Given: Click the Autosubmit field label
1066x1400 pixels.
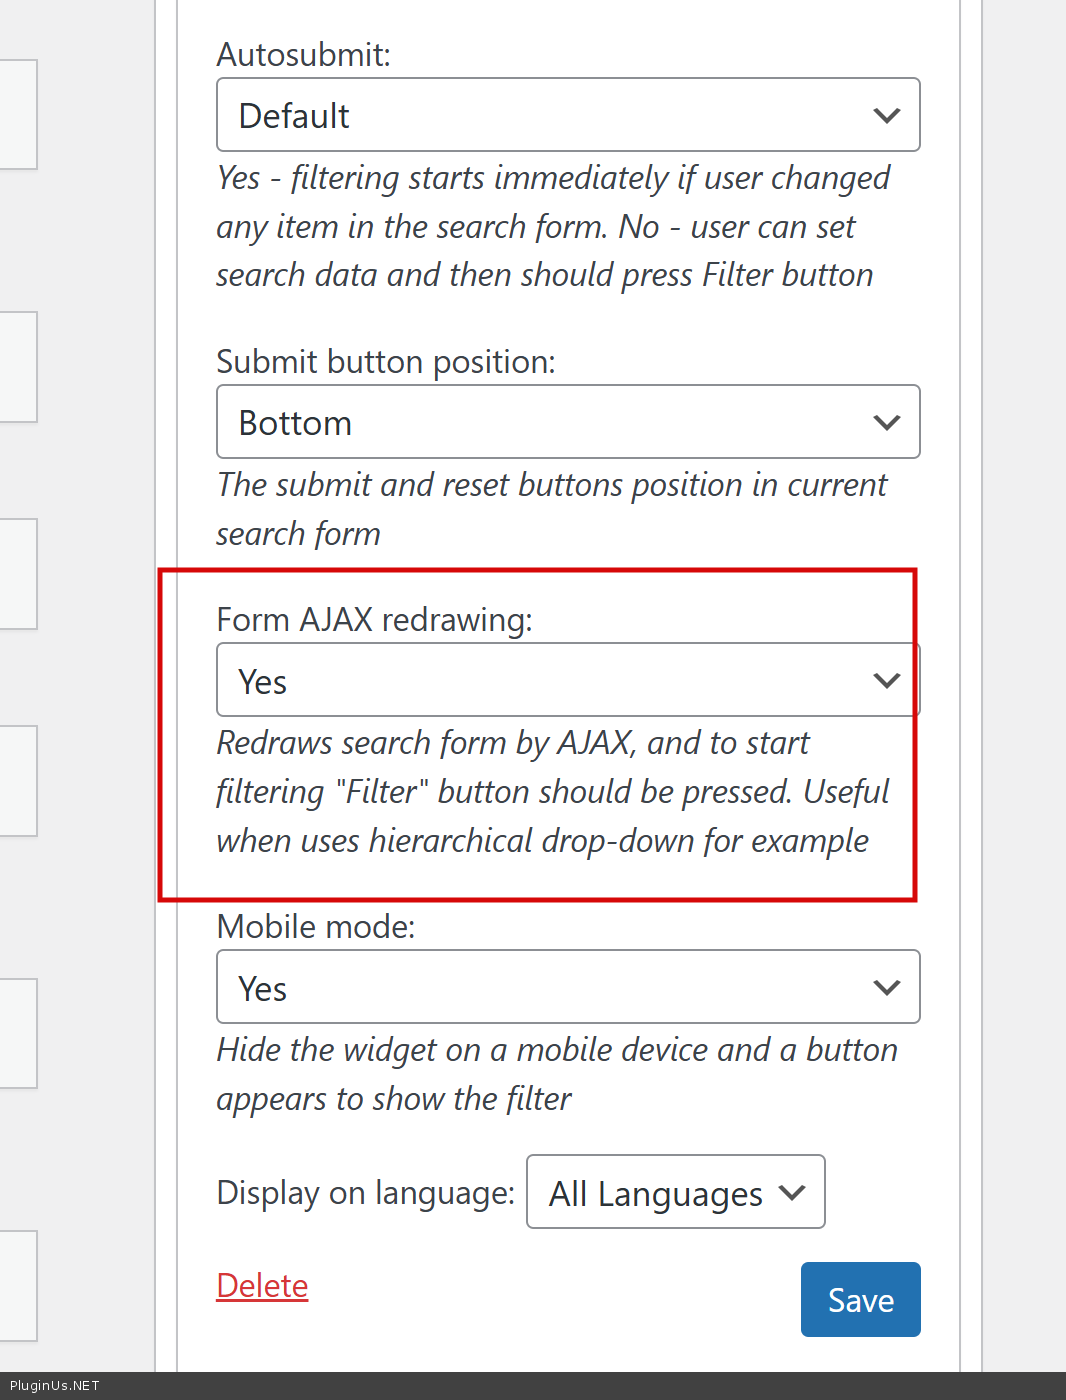Looking at the screenshot, I should point(303,54).
